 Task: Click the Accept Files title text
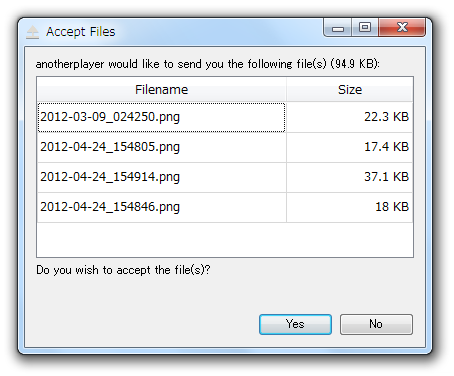point(81,32)
